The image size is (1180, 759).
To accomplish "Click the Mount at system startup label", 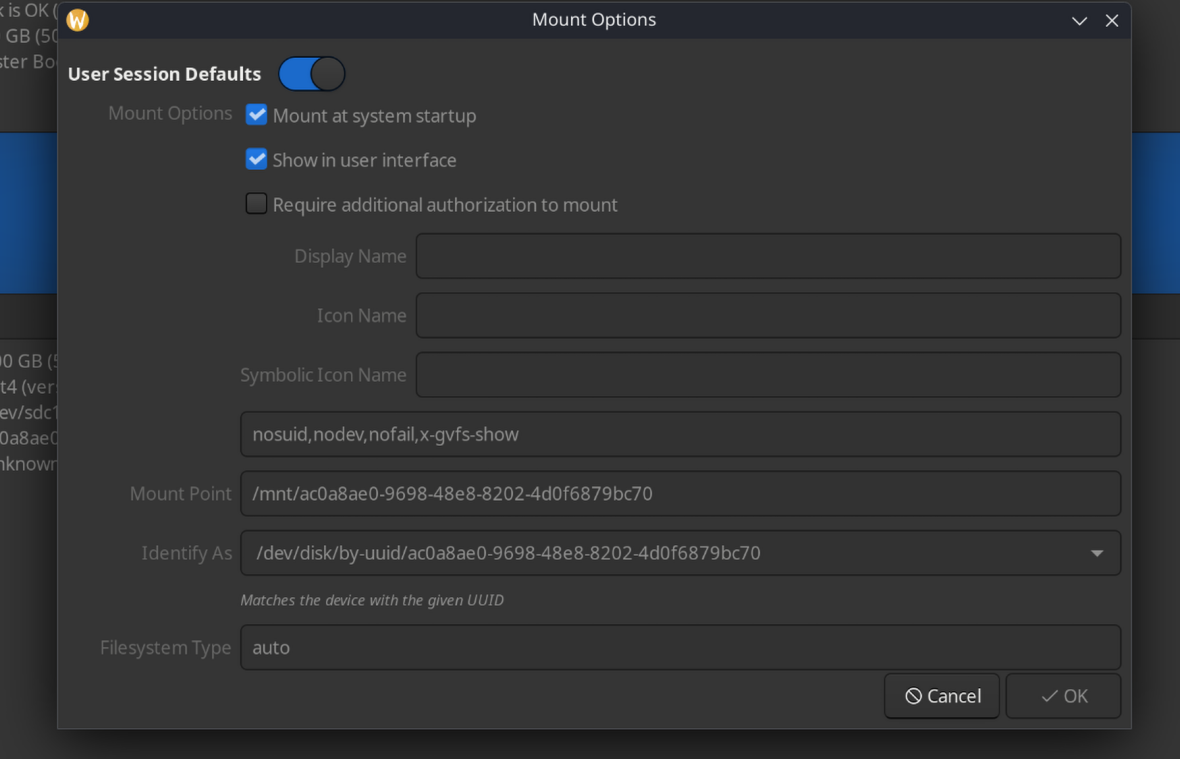I will point(374,116).
